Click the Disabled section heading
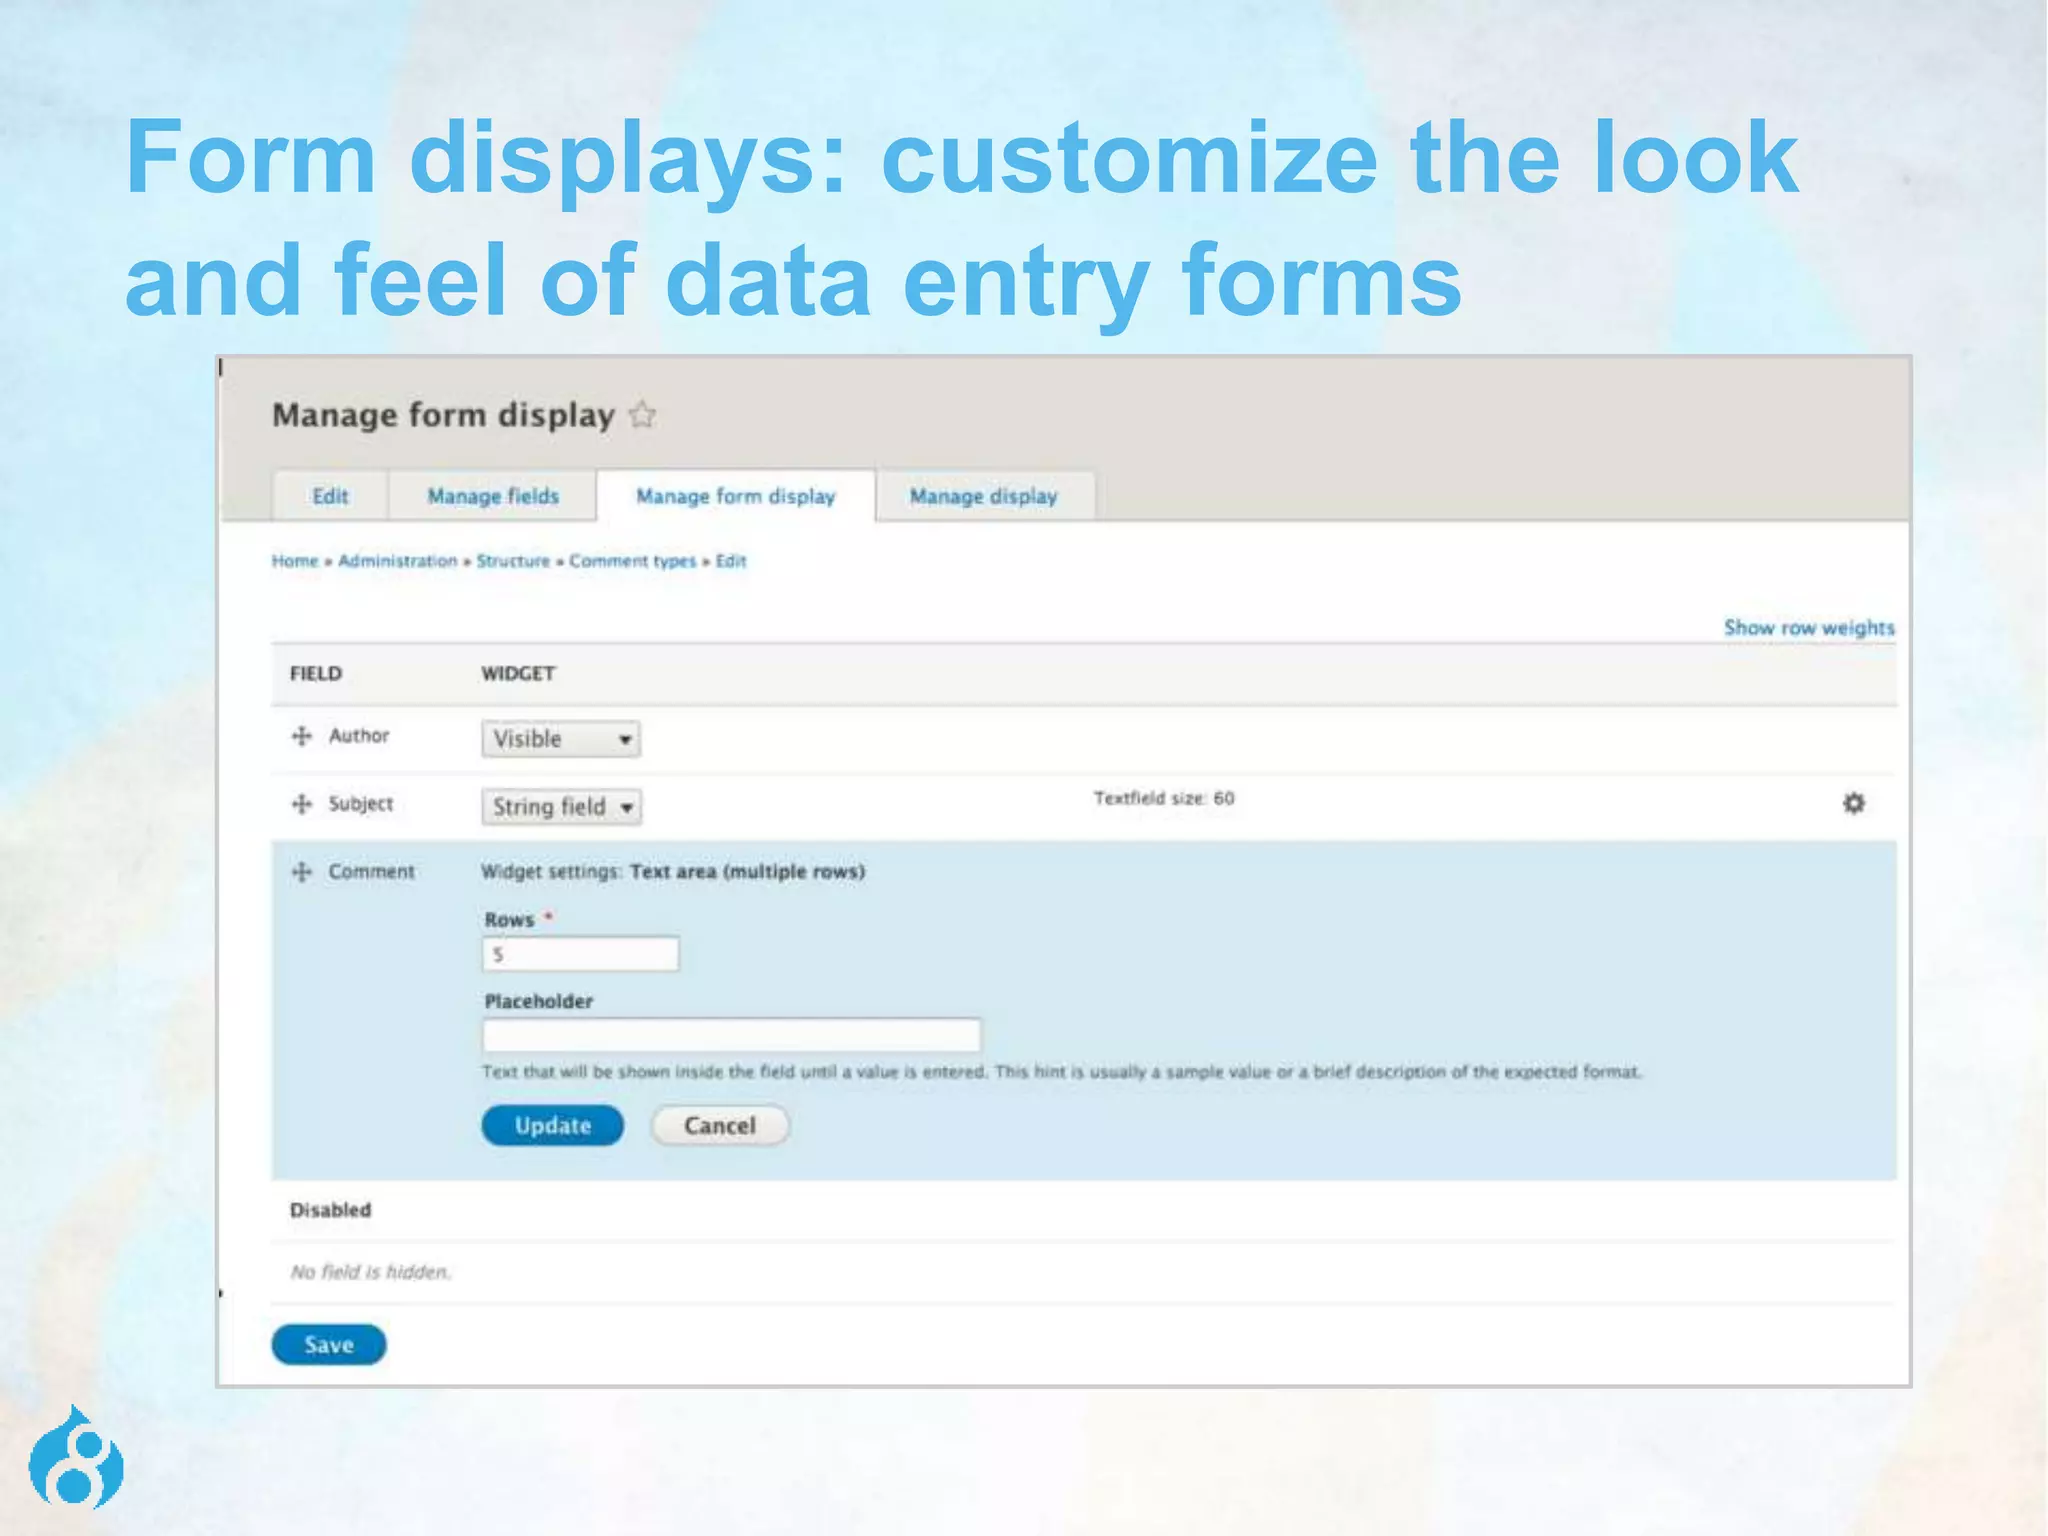This screenshot has height=1536, width=2048. [x=330, y=1210]
